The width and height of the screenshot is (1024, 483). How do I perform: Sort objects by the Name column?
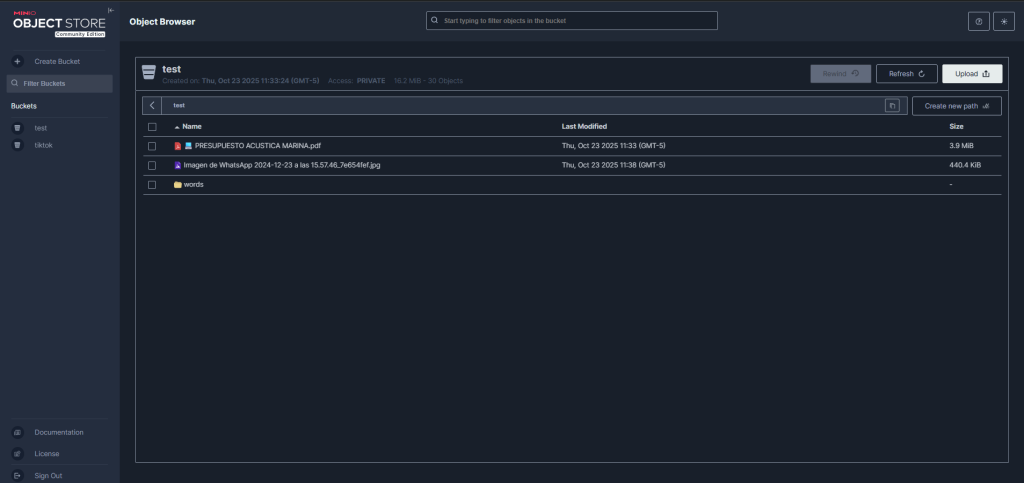(x=191, y=127)
